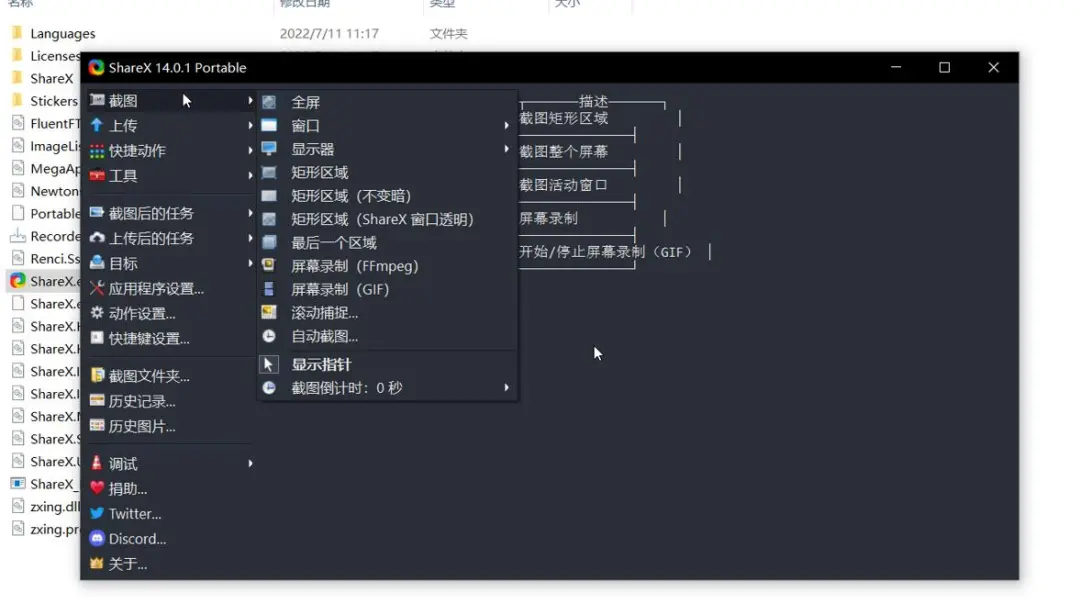Viewport: 1080px width, 615px height.
Task: Expand the monitor capture submenu
Action: [x=310, y=148]
